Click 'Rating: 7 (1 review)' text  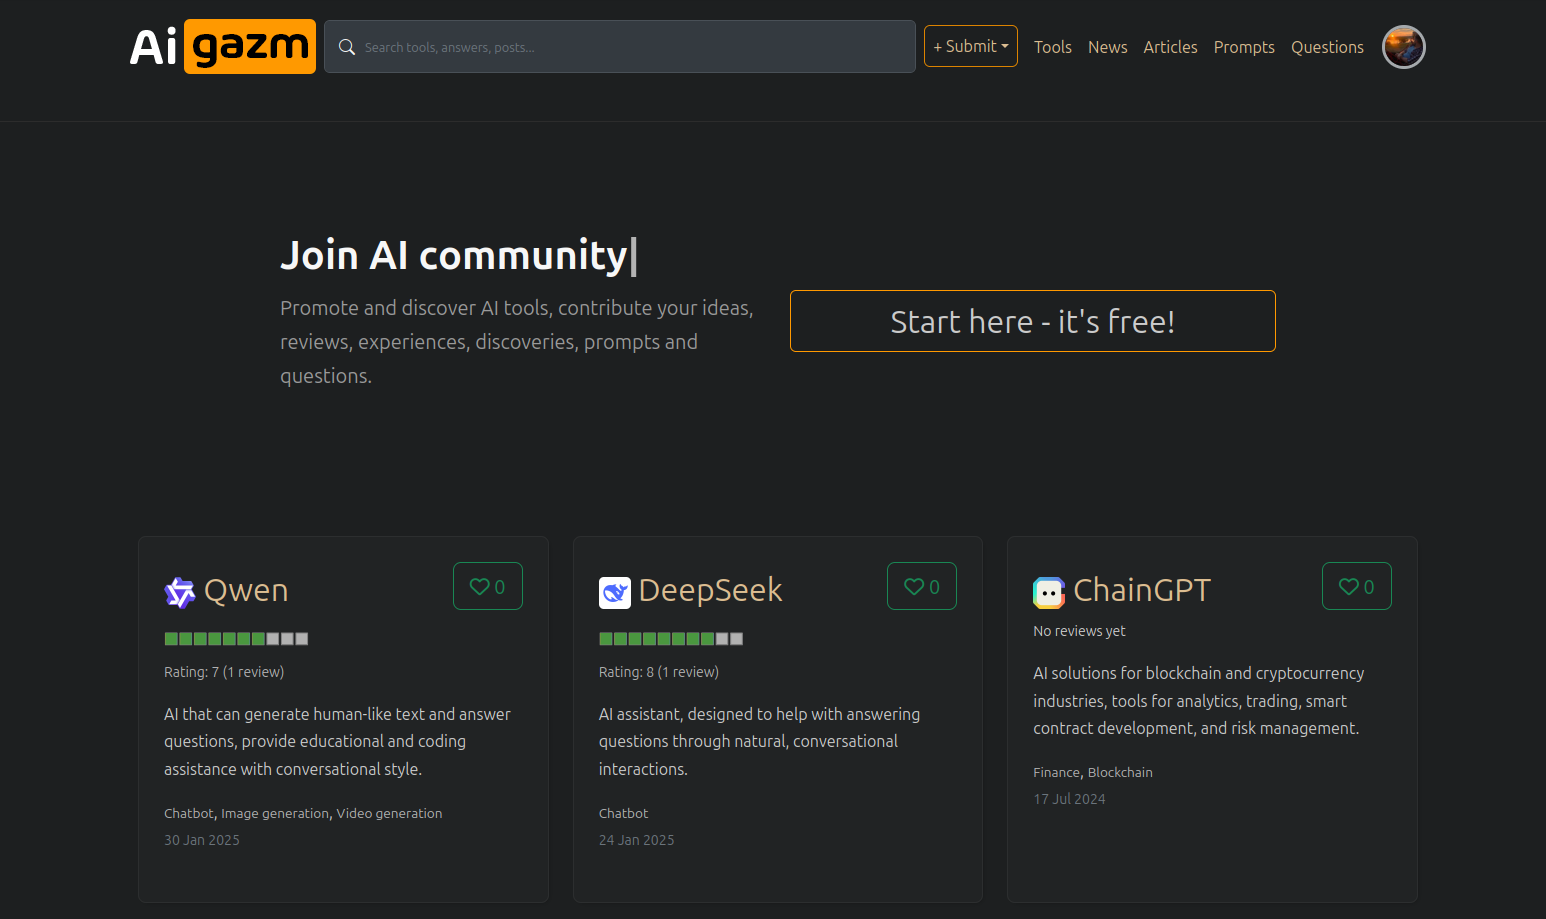click(224, 672)
